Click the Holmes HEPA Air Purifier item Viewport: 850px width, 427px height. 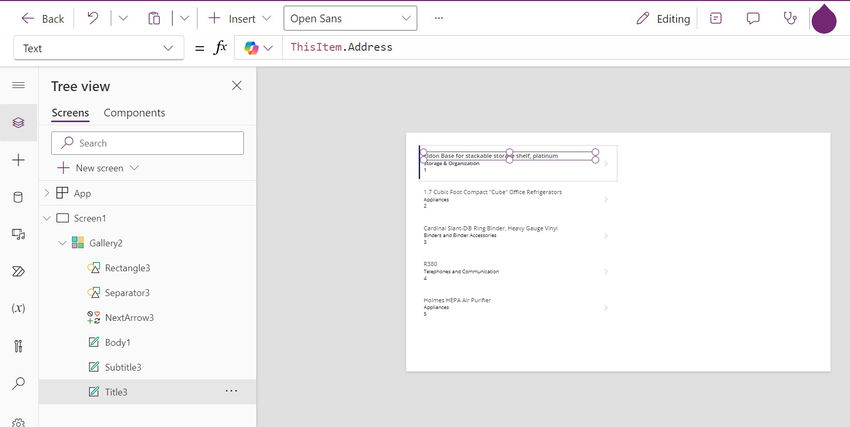pos(457,300)
